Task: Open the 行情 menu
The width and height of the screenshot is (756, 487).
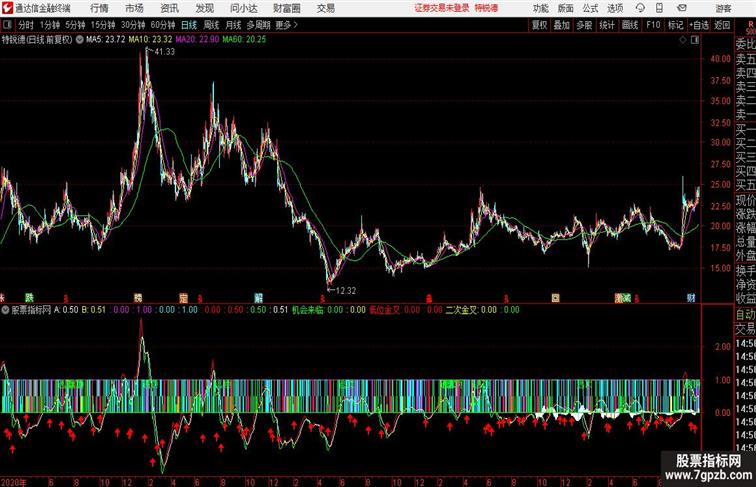Action: 99,8
